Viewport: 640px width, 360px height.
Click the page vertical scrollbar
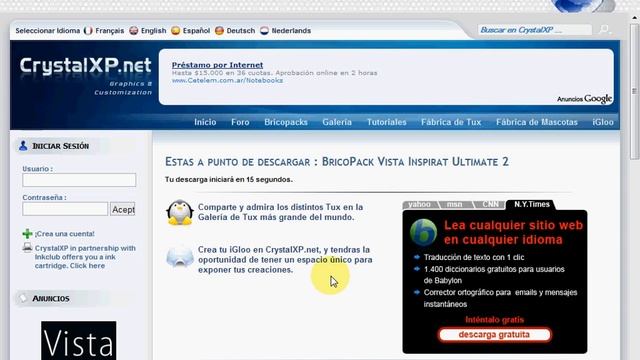[634, 91]
